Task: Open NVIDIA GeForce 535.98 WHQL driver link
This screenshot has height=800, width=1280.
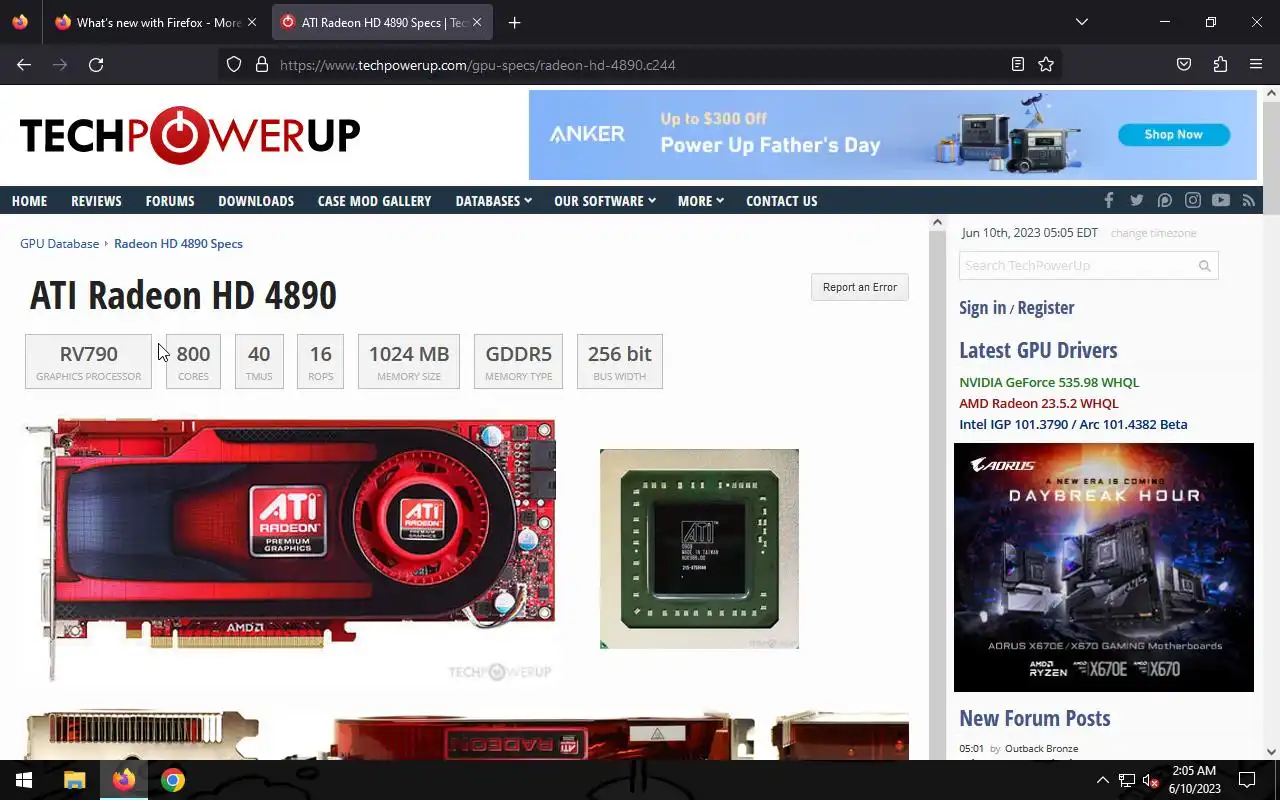Action: pos(1049,382)
